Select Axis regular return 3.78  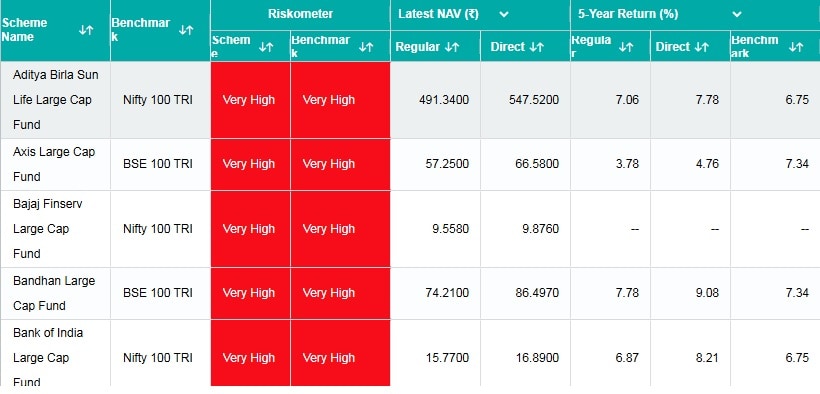(628, 164)
